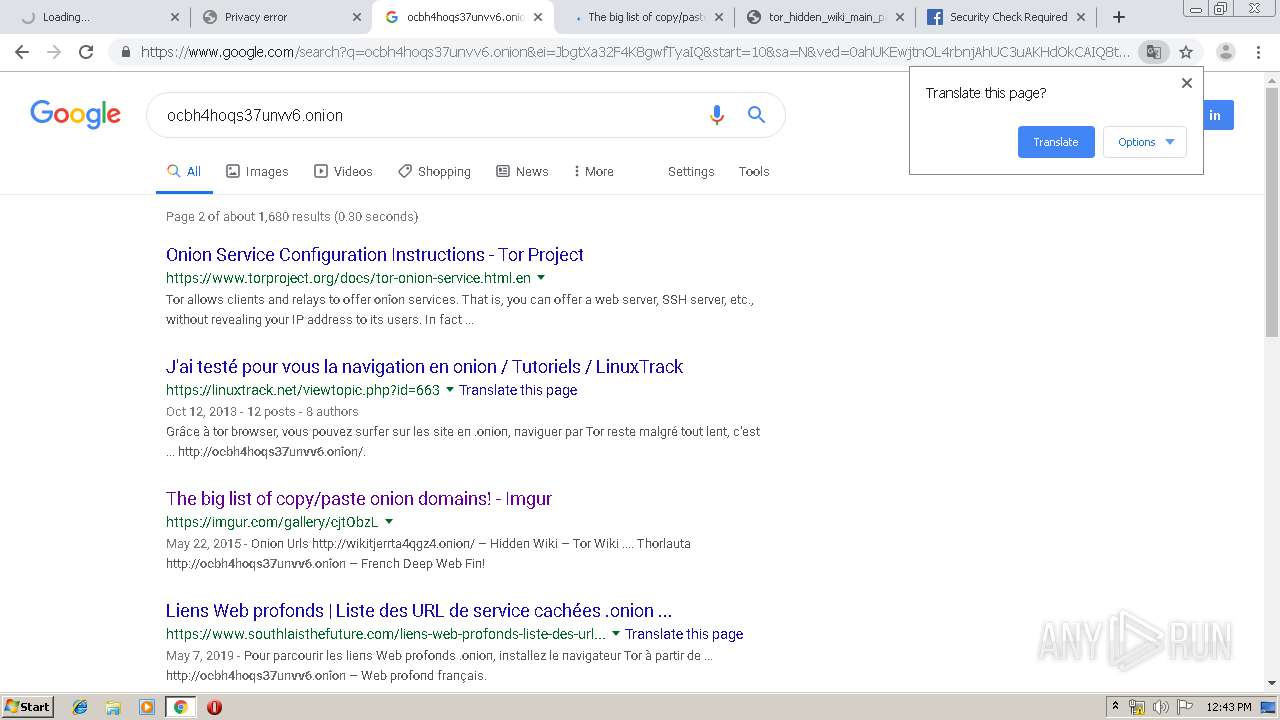This screenshot has height=720, width=1280.
Task: Expand the arrow beside imgur.com URL
Action: [x=389, y=522]
